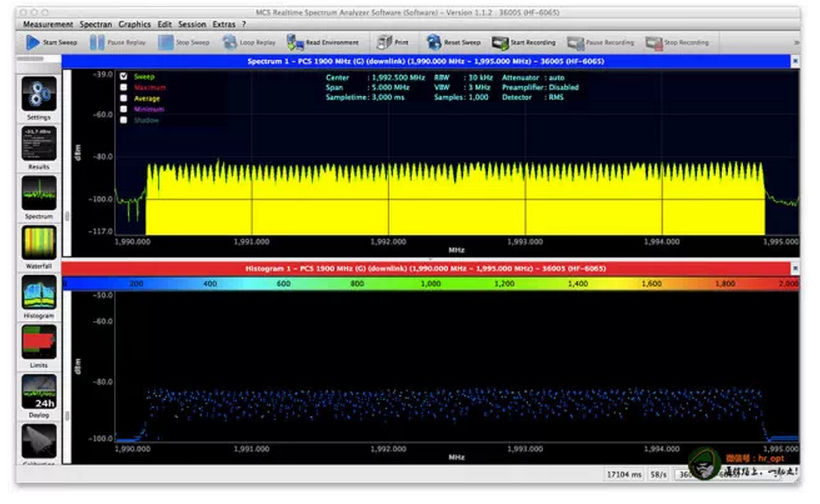Open the Measurement menu

49,23
